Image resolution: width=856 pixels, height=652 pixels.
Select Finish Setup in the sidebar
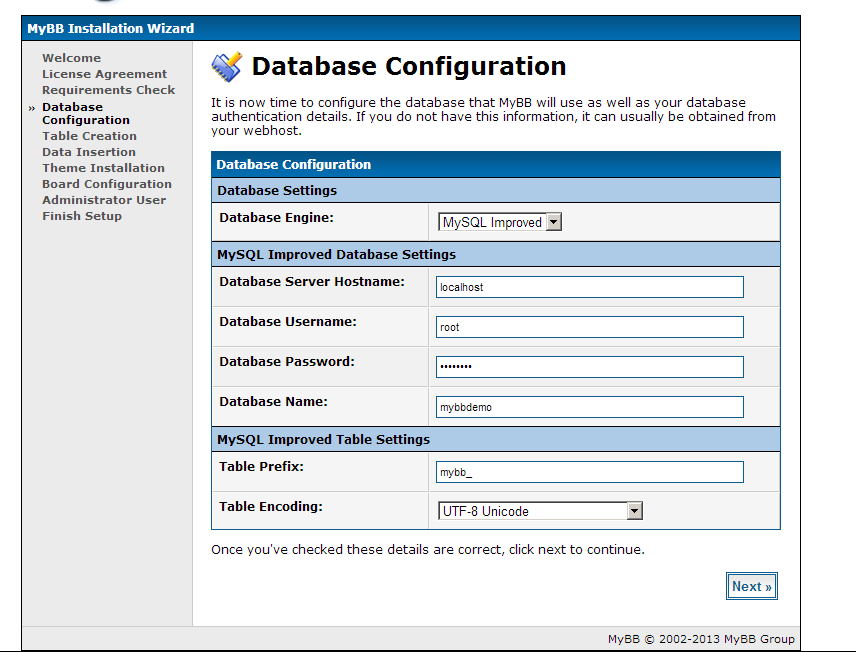click(x=82, y=216)
